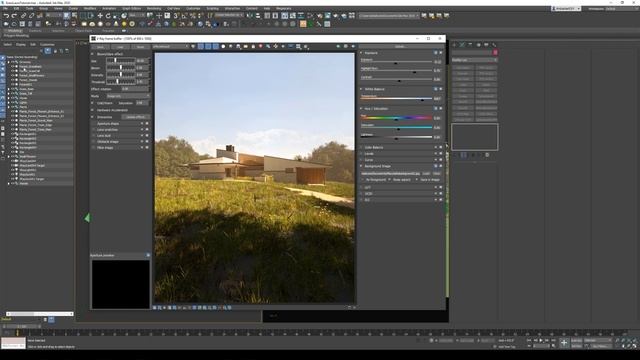Click the Select Object tool icon
Screen dimensions: 640x360
(67, 16)
